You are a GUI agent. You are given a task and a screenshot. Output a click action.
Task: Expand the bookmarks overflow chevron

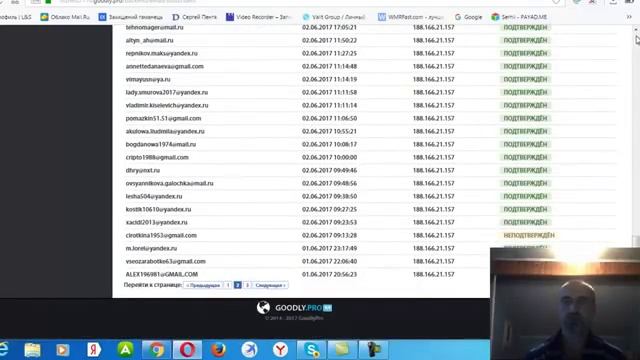pos(629,17)
